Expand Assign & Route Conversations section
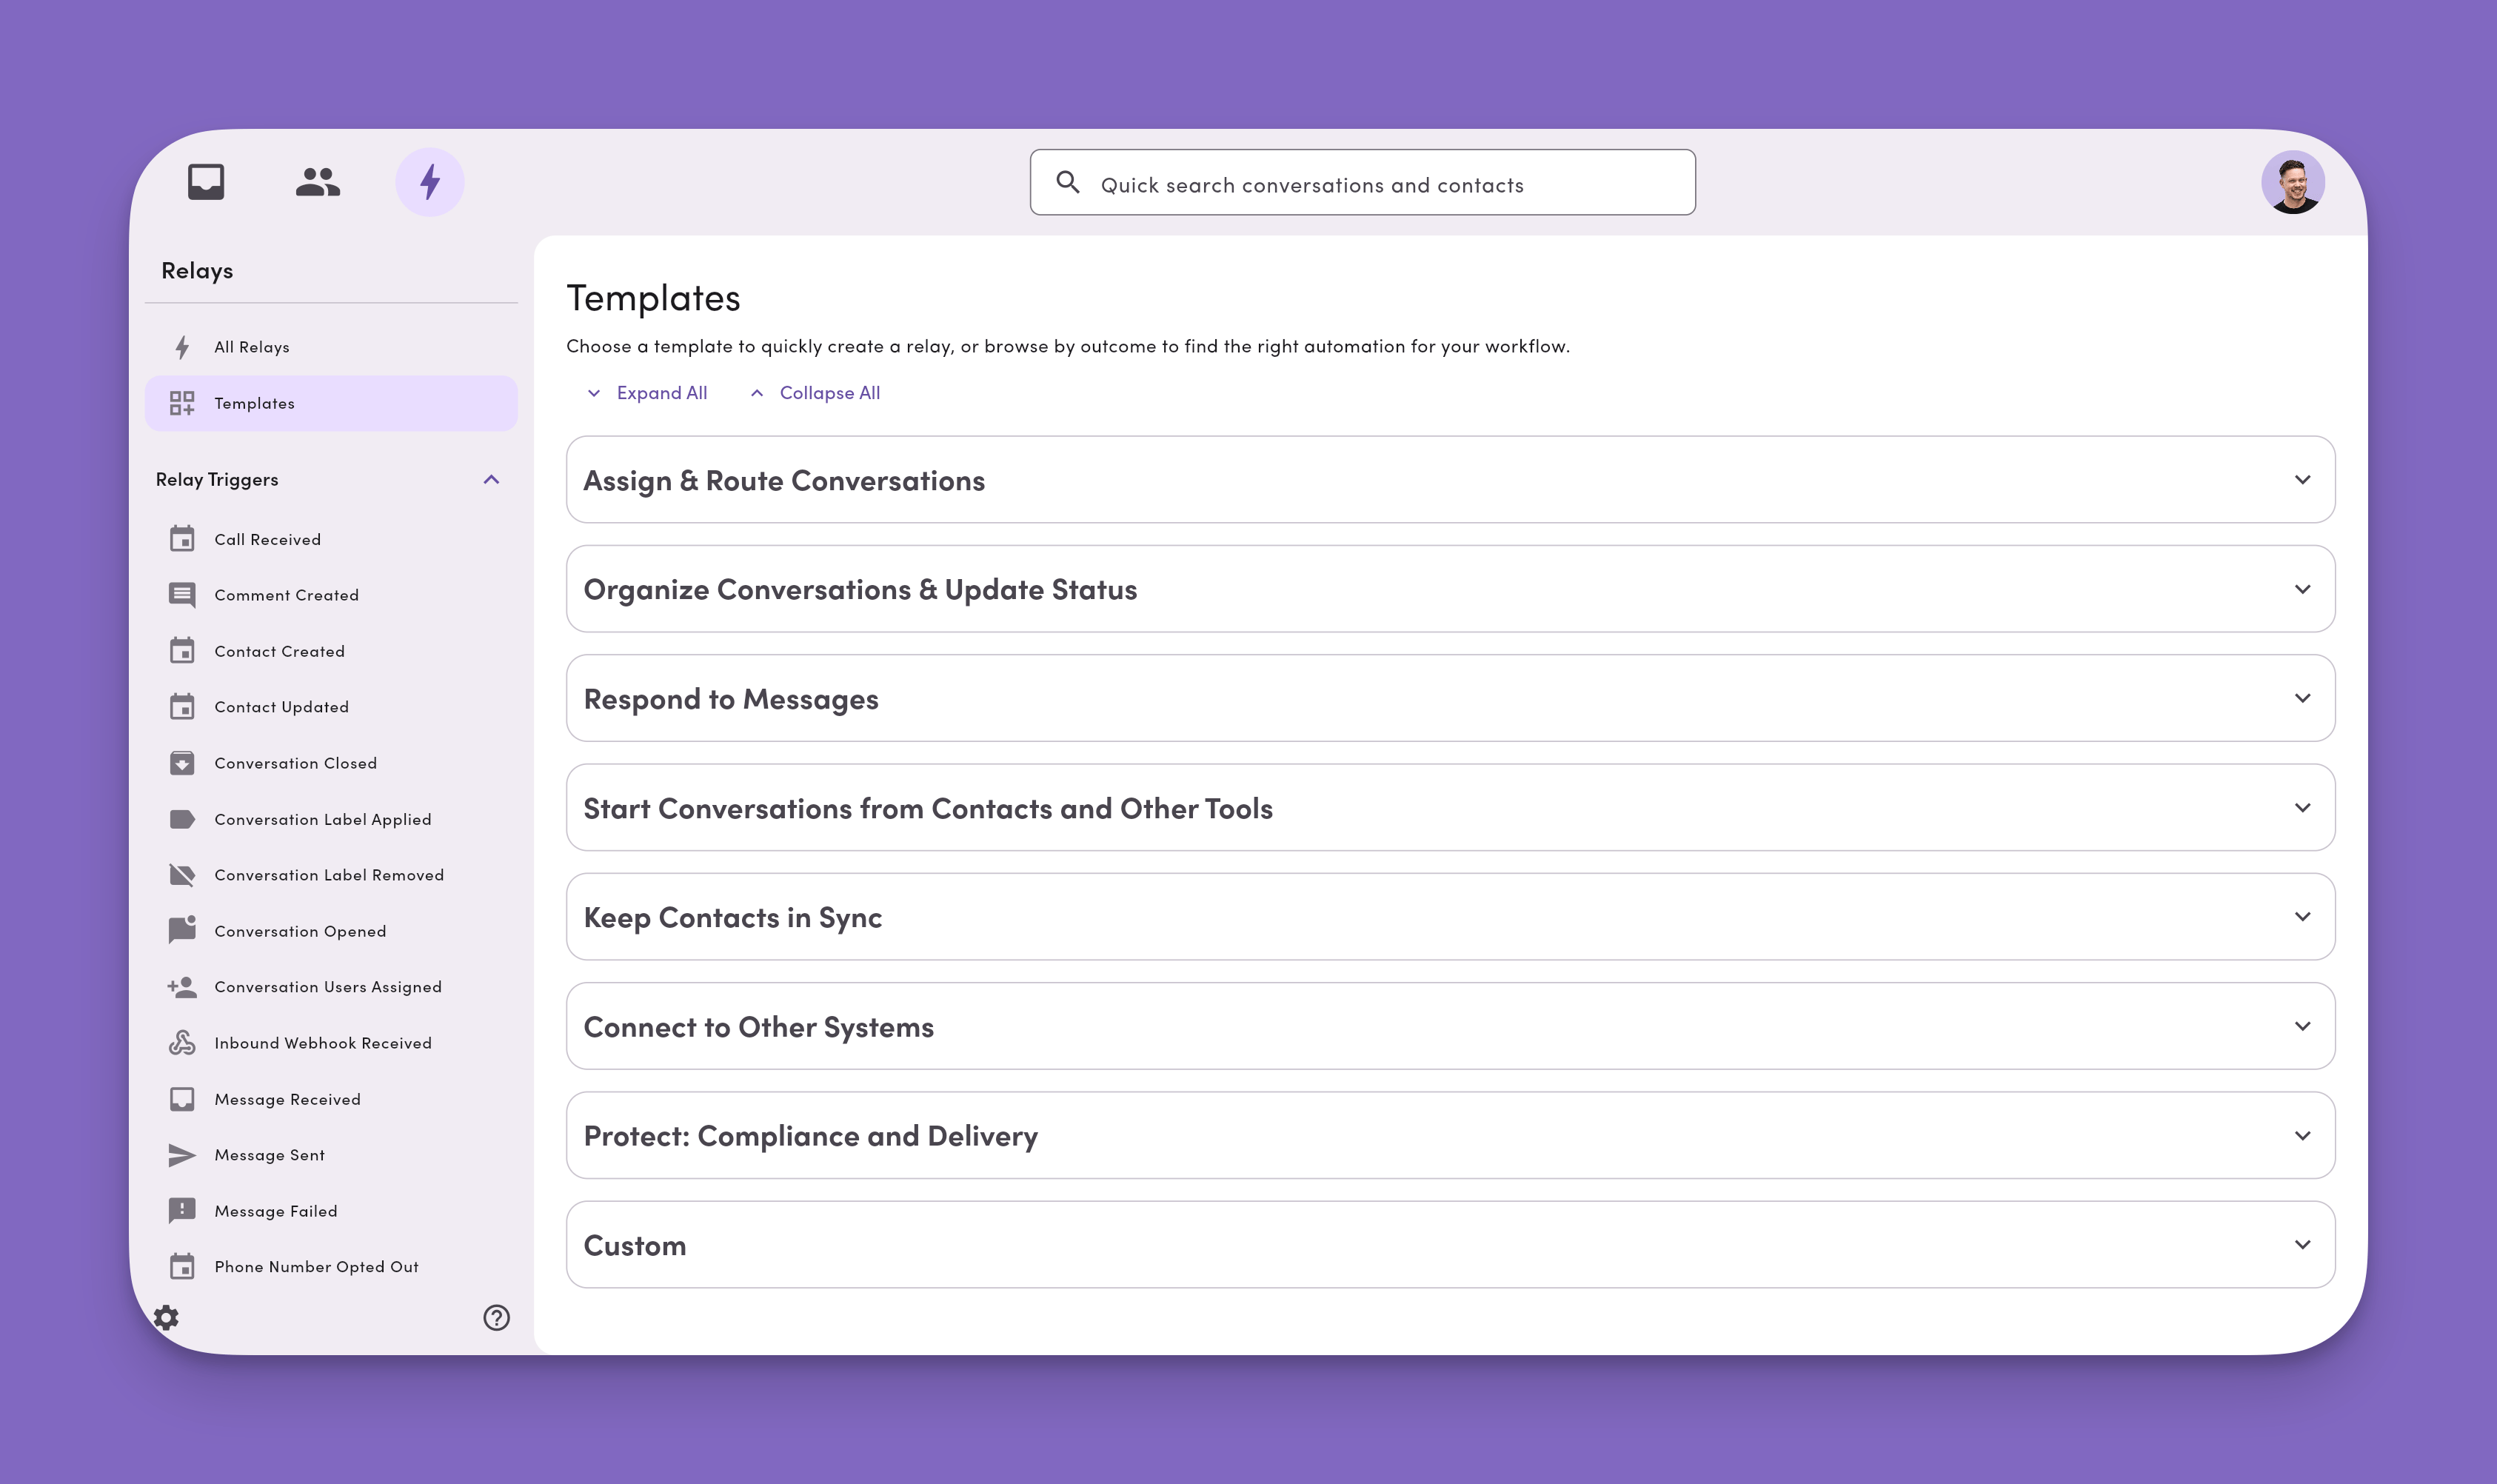This screenshot has width=2497, height=1484. pyautogui.click(x=1450, y=480)
